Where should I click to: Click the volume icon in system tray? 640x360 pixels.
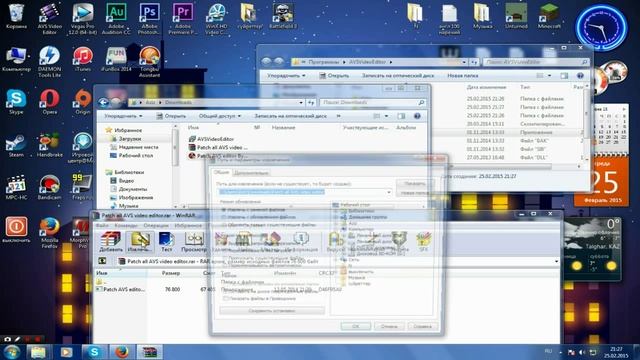pyautogui.click(x=582, y=352)
